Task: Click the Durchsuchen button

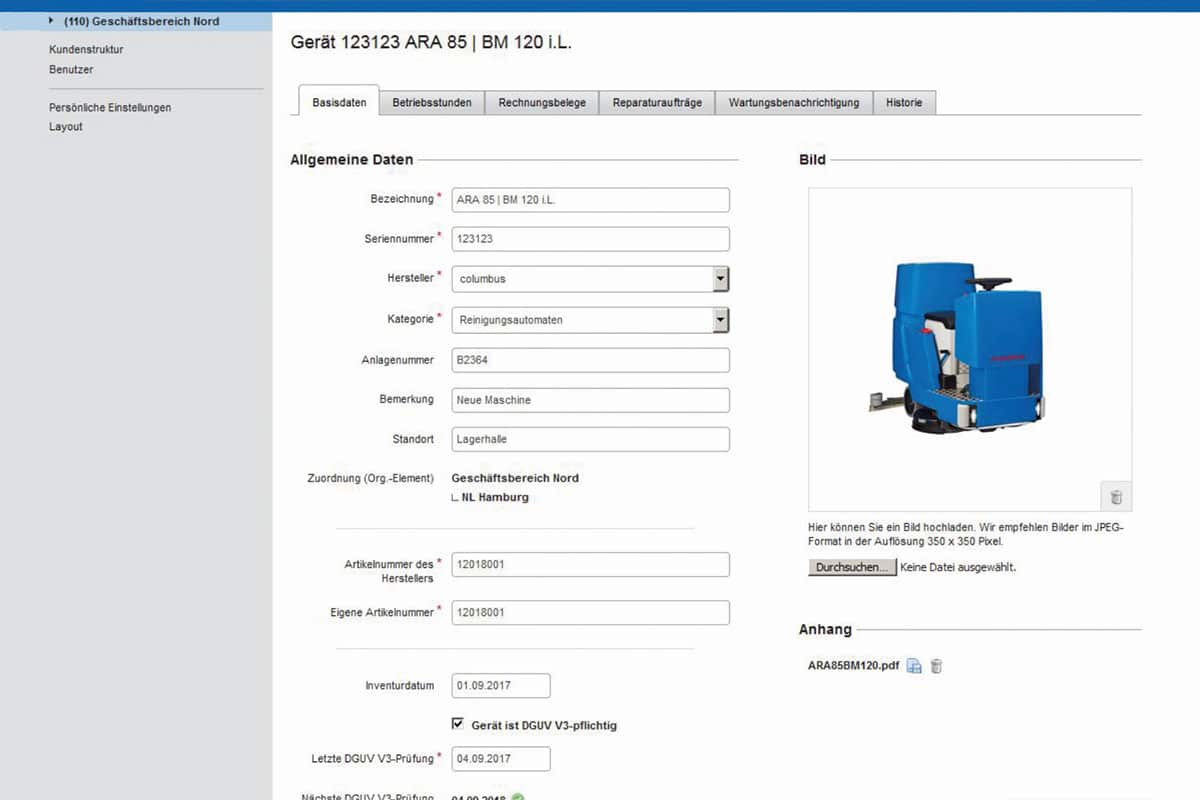Action: pyautogui.click(x=852, y=567)
